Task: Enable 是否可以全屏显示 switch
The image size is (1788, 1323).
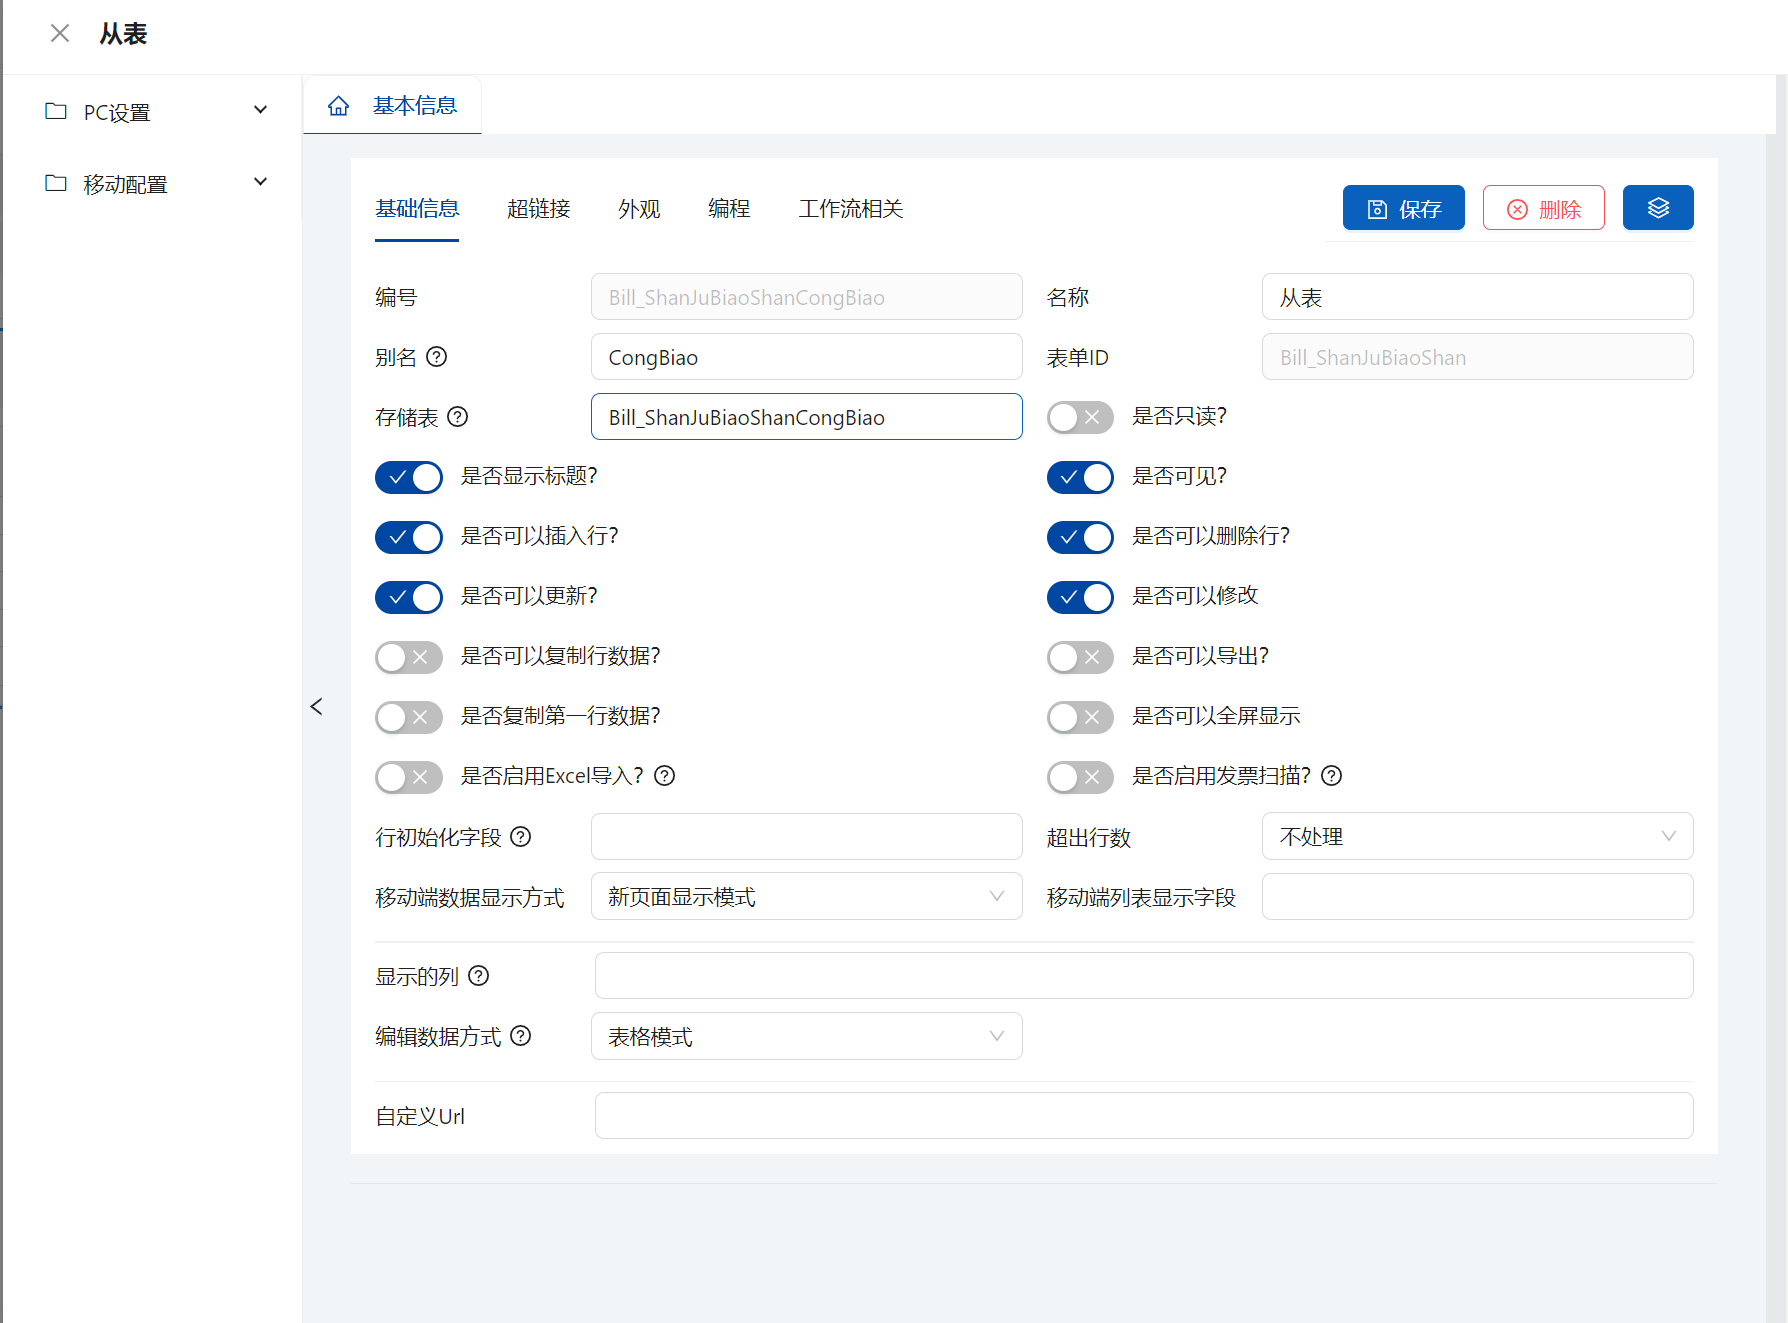Action: pos(1080,717)
